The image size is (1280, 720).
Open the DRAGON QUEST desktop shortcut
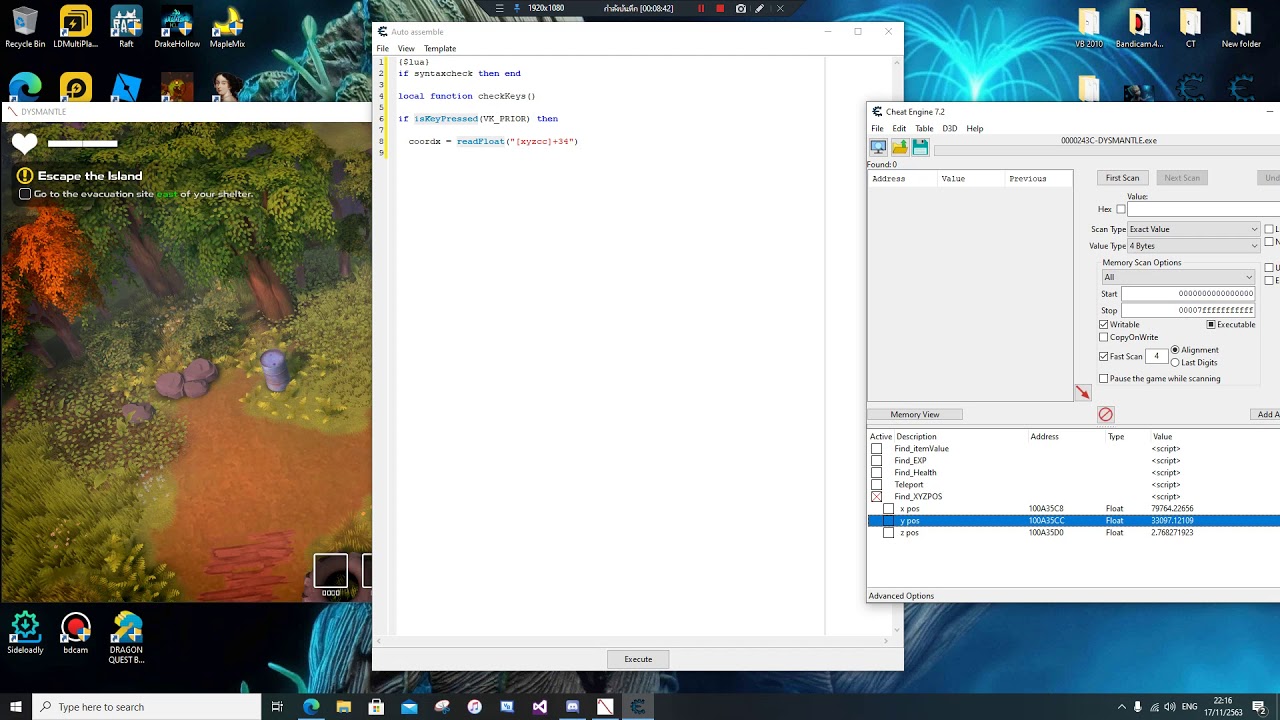(127, 638)
